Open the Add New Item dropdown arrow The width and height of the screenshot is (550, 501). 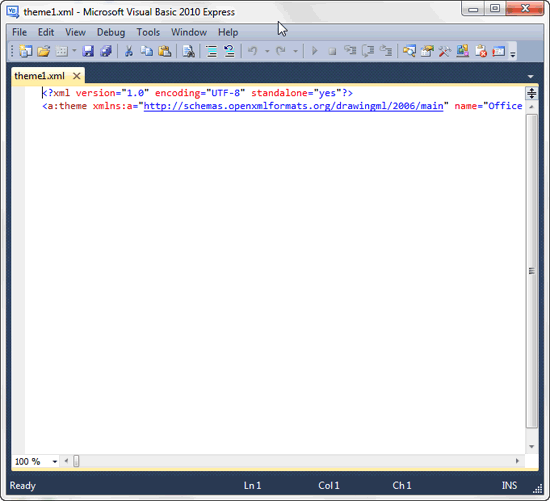[x=74, y=51]
